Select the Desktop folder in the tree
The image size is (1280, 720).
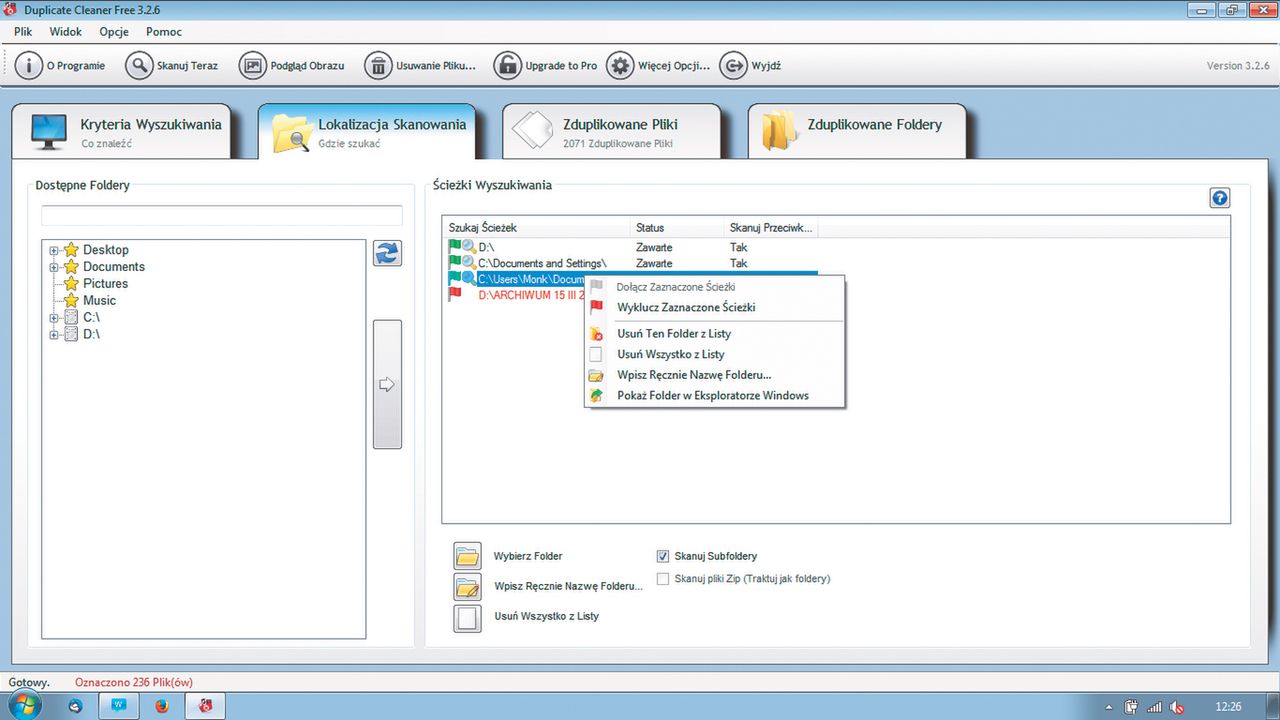[106, 250]
